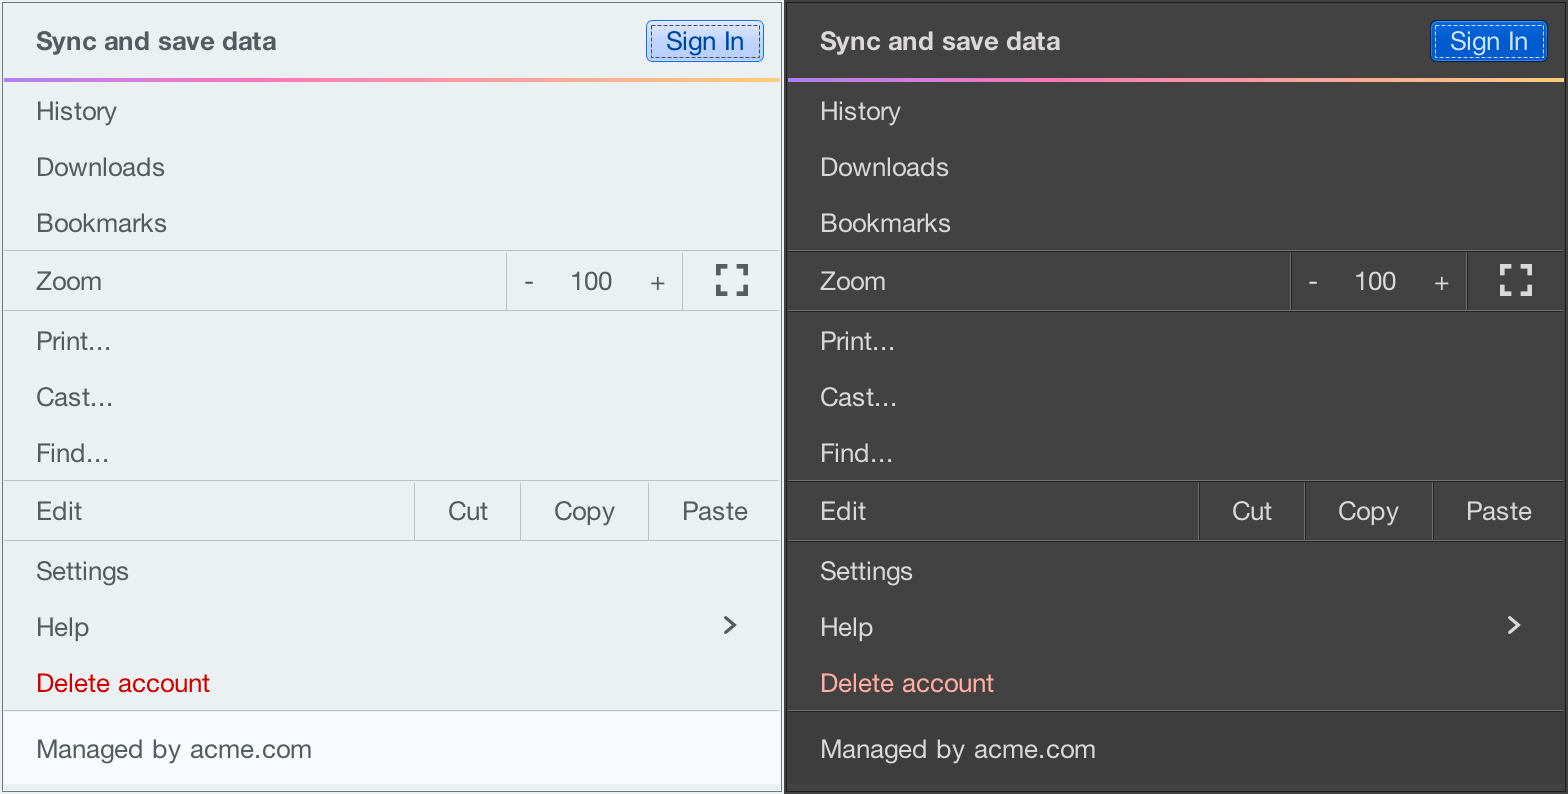Open Downloads in the dark menu

(884, 168)
